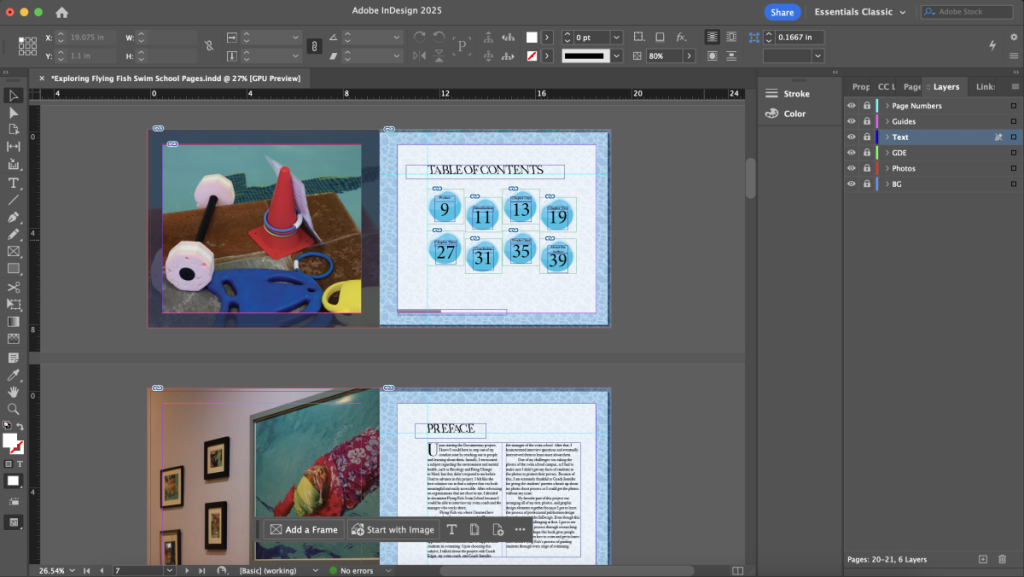The width and height of the screenshot is (1024, 577).
Task: Select the Scissors tool
Action: click(x=13, y=287)
